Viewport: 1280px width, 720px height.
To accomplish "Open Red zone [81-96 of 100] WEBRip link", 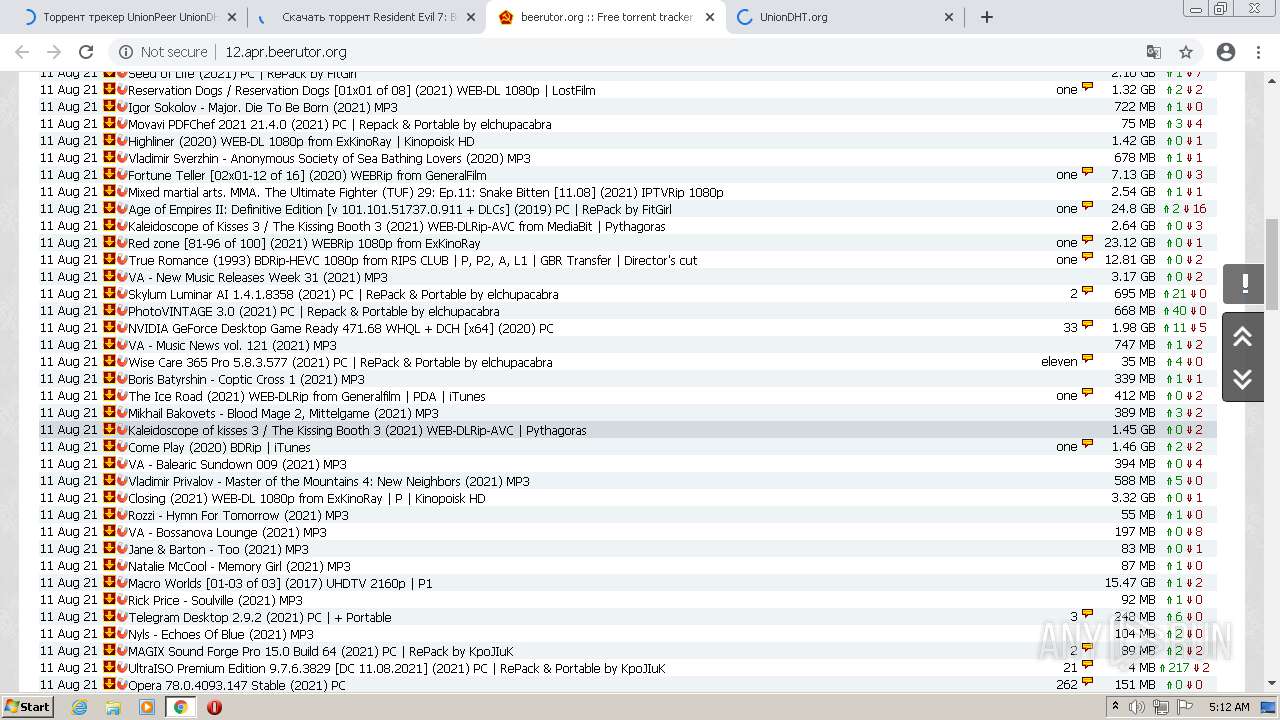I will click(304, 243).
